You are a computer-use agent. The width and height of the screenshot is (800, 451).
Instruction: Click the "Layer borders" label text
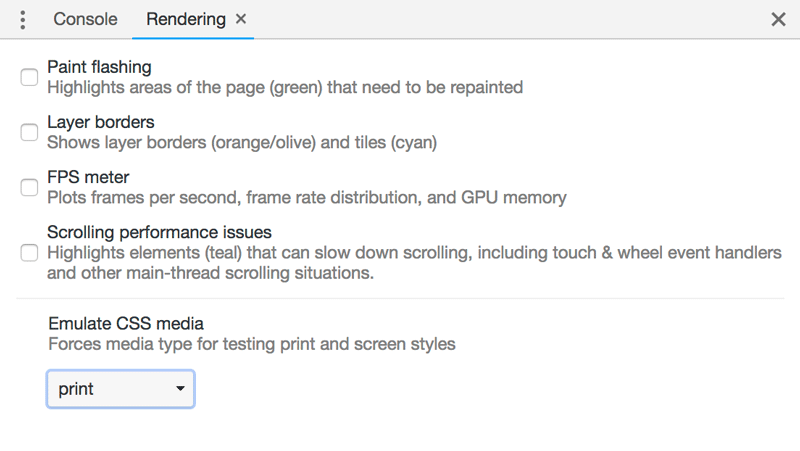coord(100,122)
